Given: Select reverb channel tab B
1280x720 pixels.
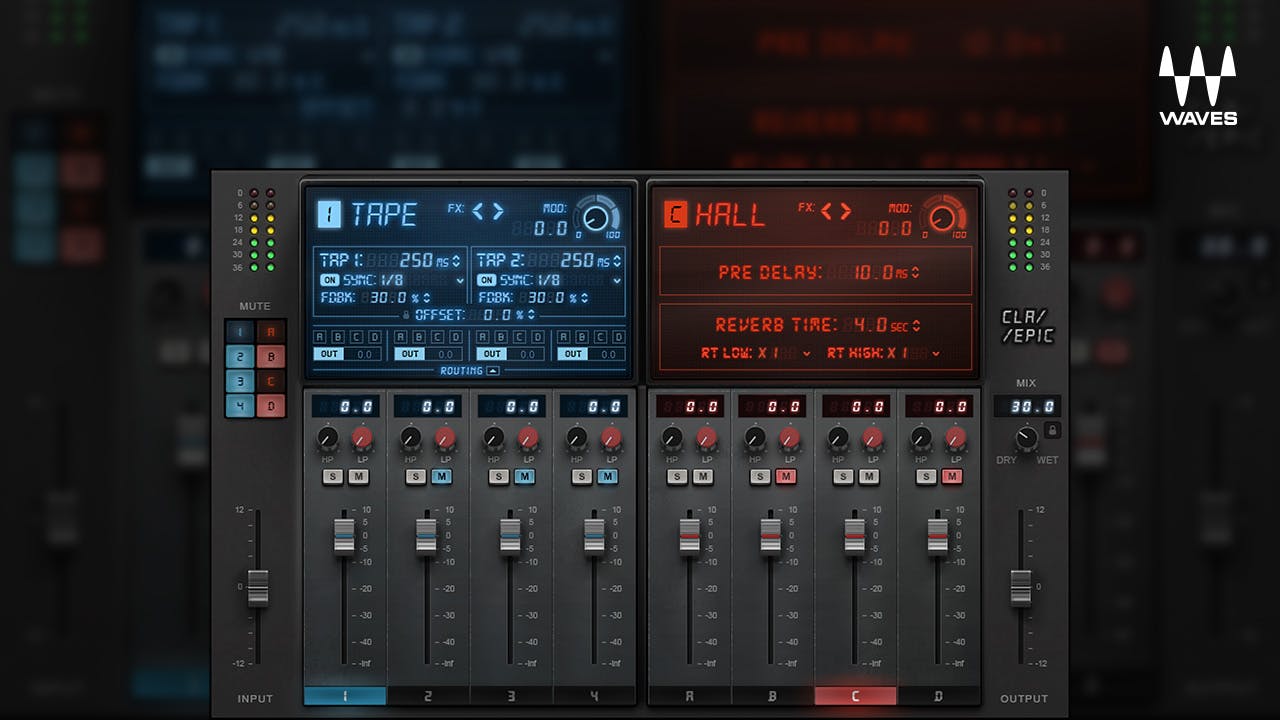Looking at the screenshot, I should [773, 696].
